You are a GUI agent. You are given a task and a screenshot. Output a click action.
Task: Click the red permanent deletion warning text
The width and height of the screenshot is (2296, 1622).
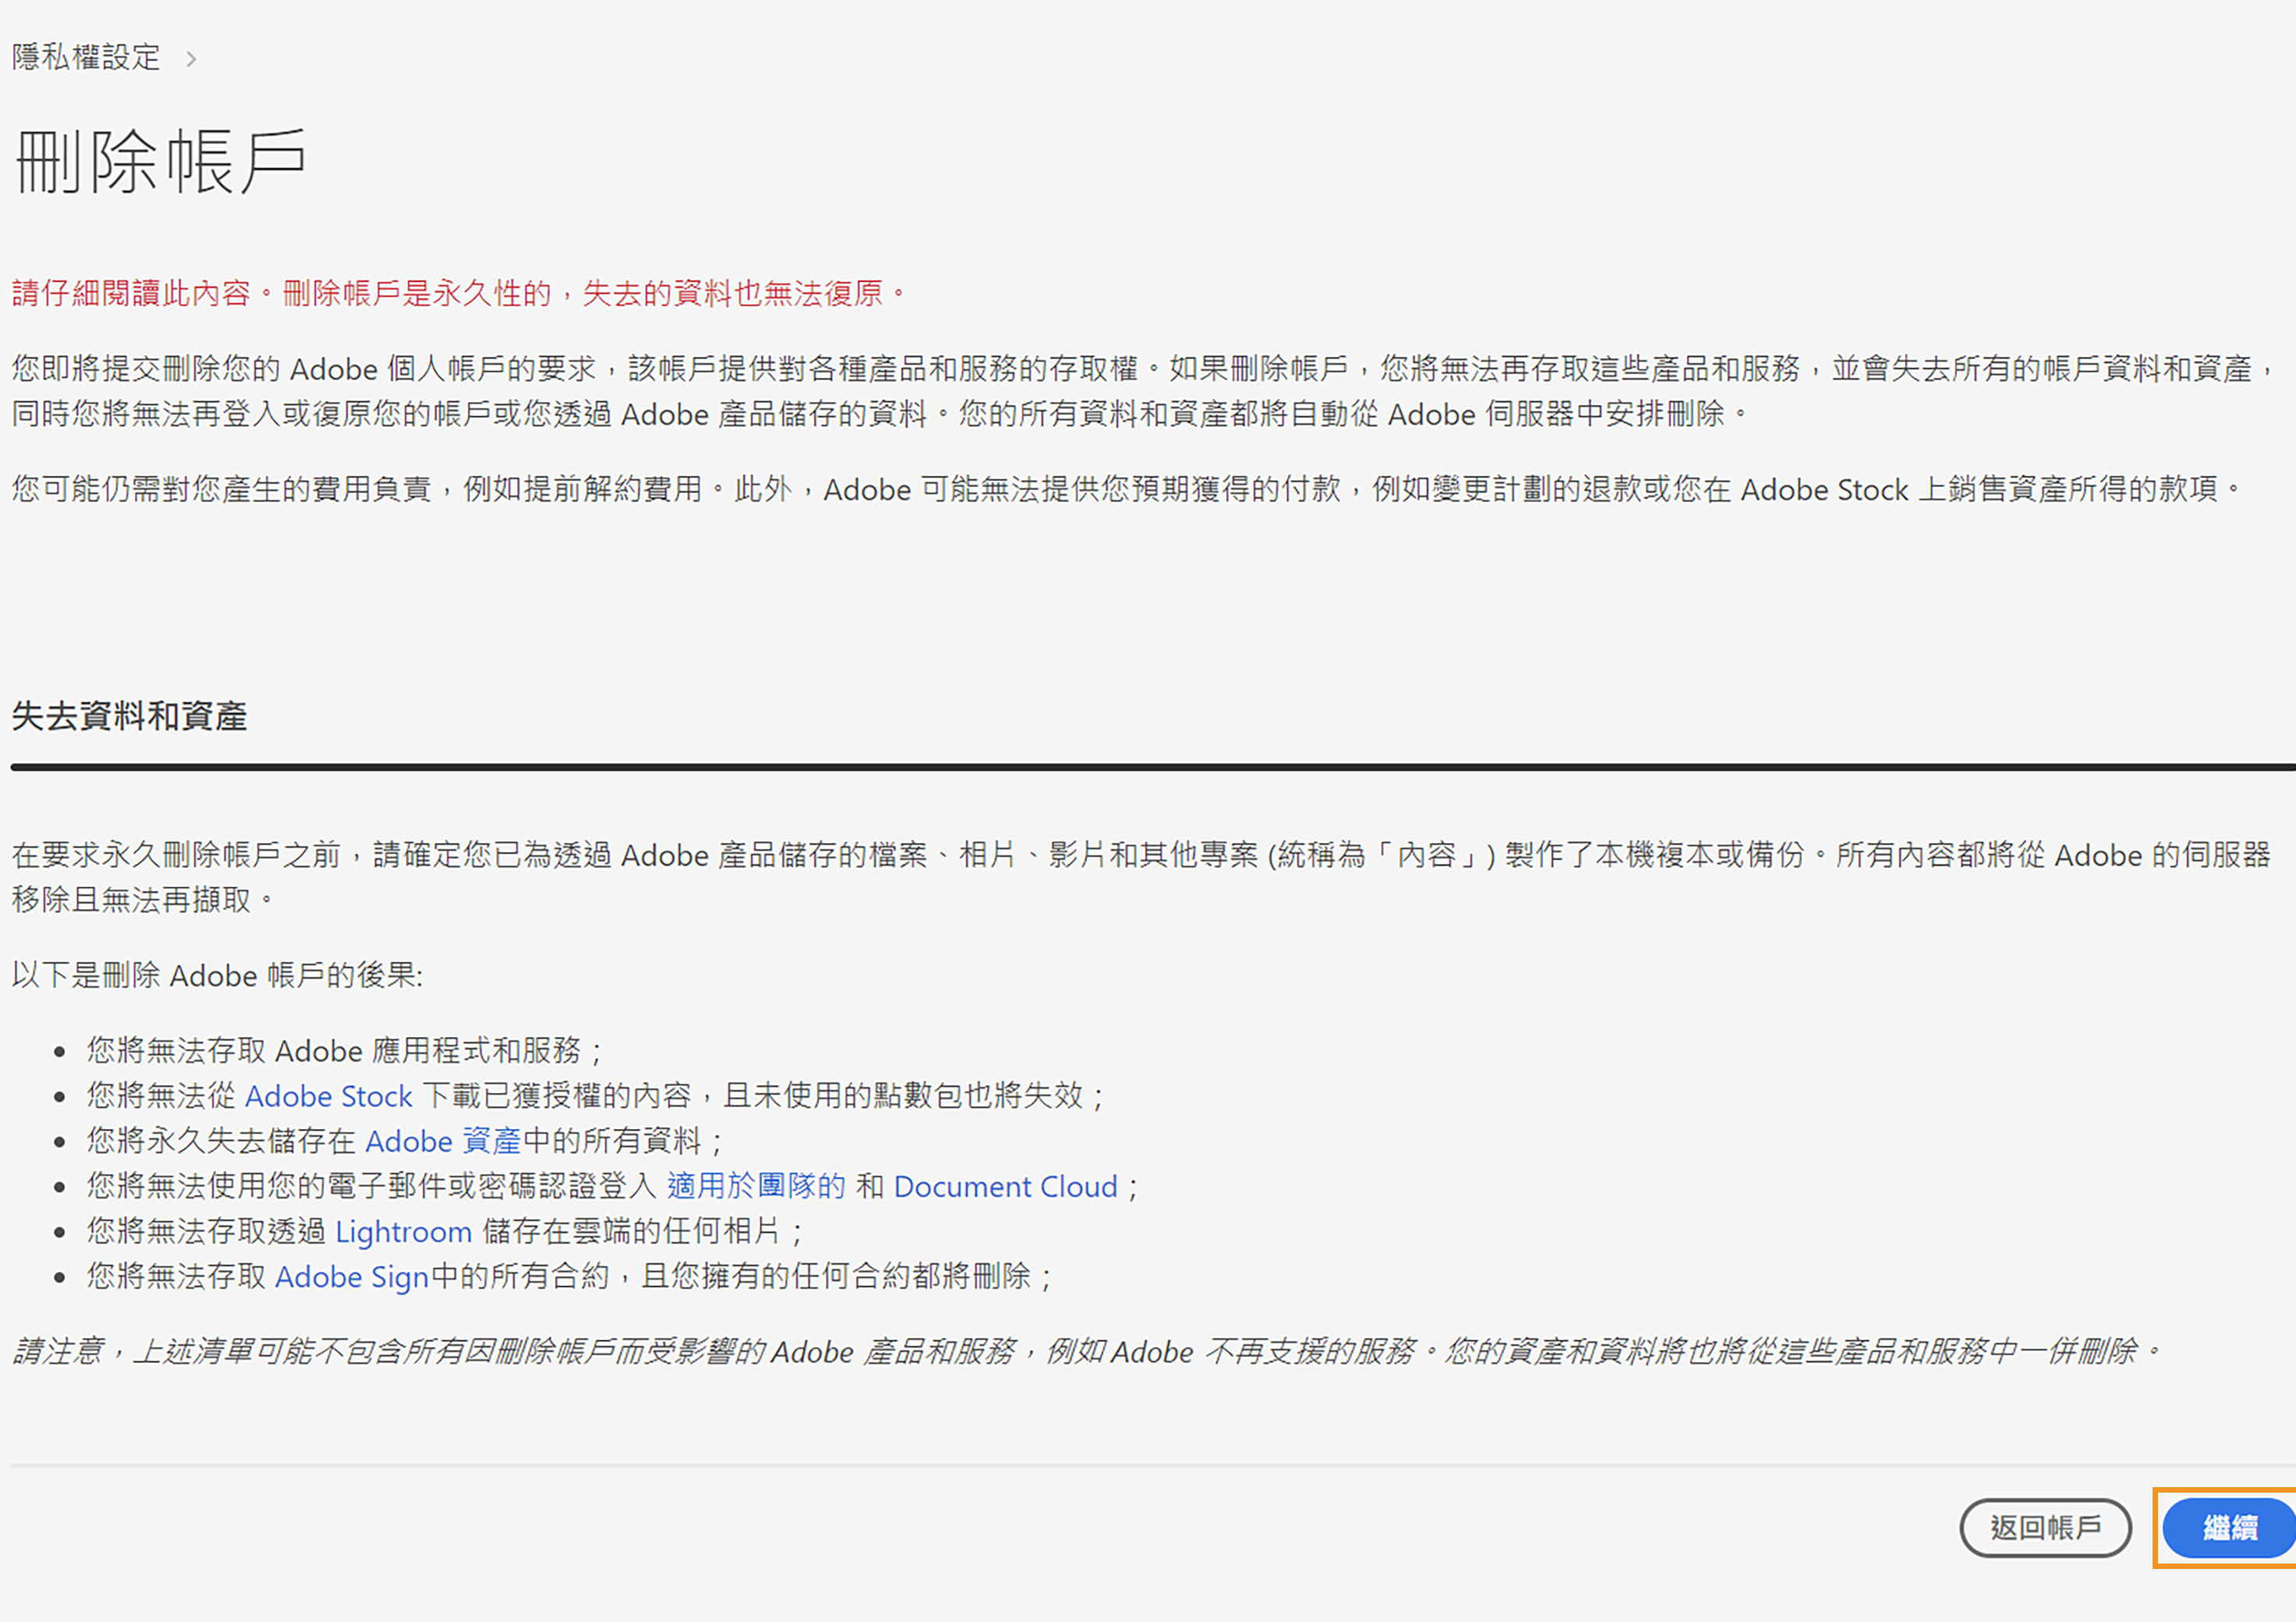coord(460,293)
